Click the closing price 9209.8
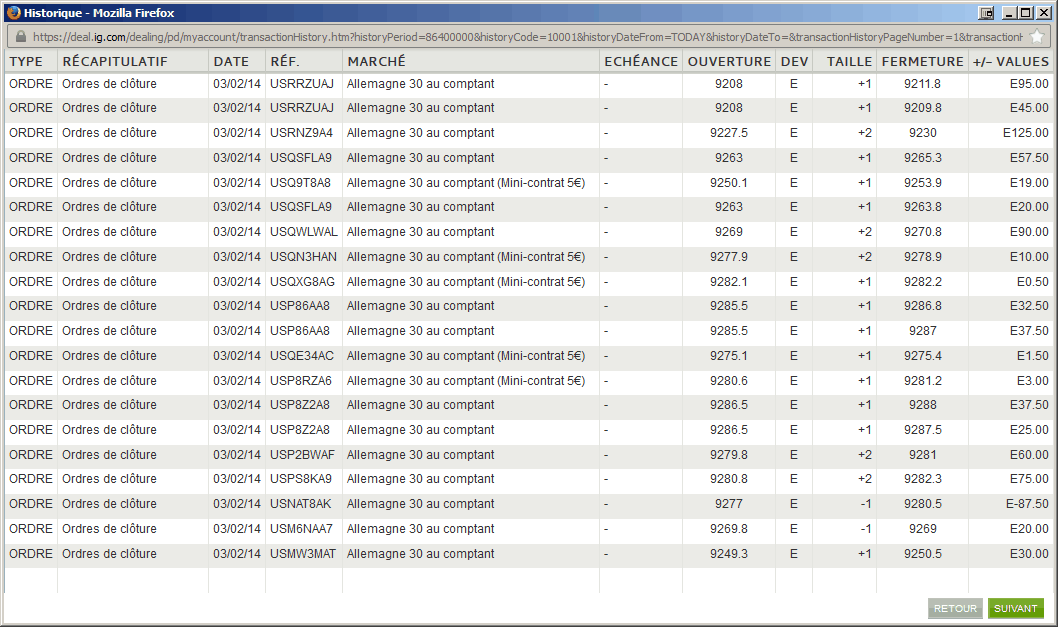1058x627 pixels. [922, 108]
